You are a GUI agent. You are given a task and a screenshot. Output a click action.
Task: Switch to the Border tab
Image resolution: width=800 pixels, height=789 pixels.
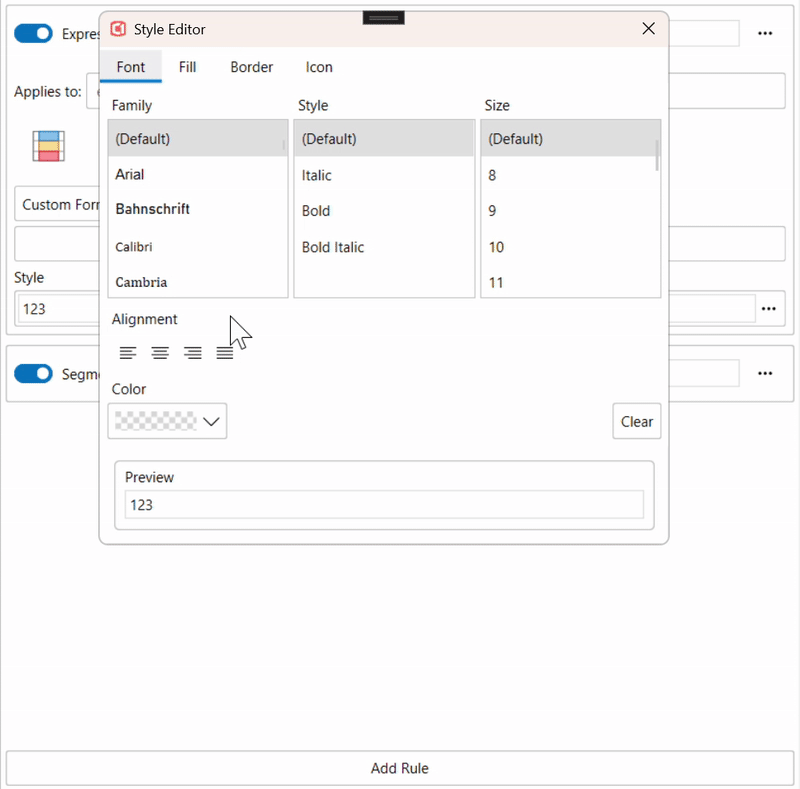tap(251, 67)
